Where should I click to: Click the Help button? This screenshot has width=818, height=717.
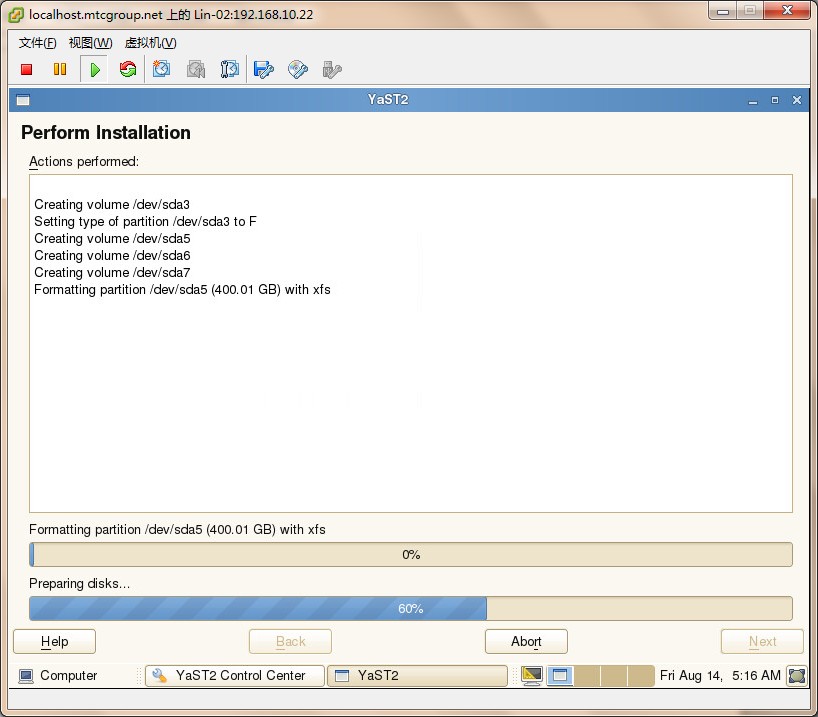pyautogui.click(x=54, y=641)
